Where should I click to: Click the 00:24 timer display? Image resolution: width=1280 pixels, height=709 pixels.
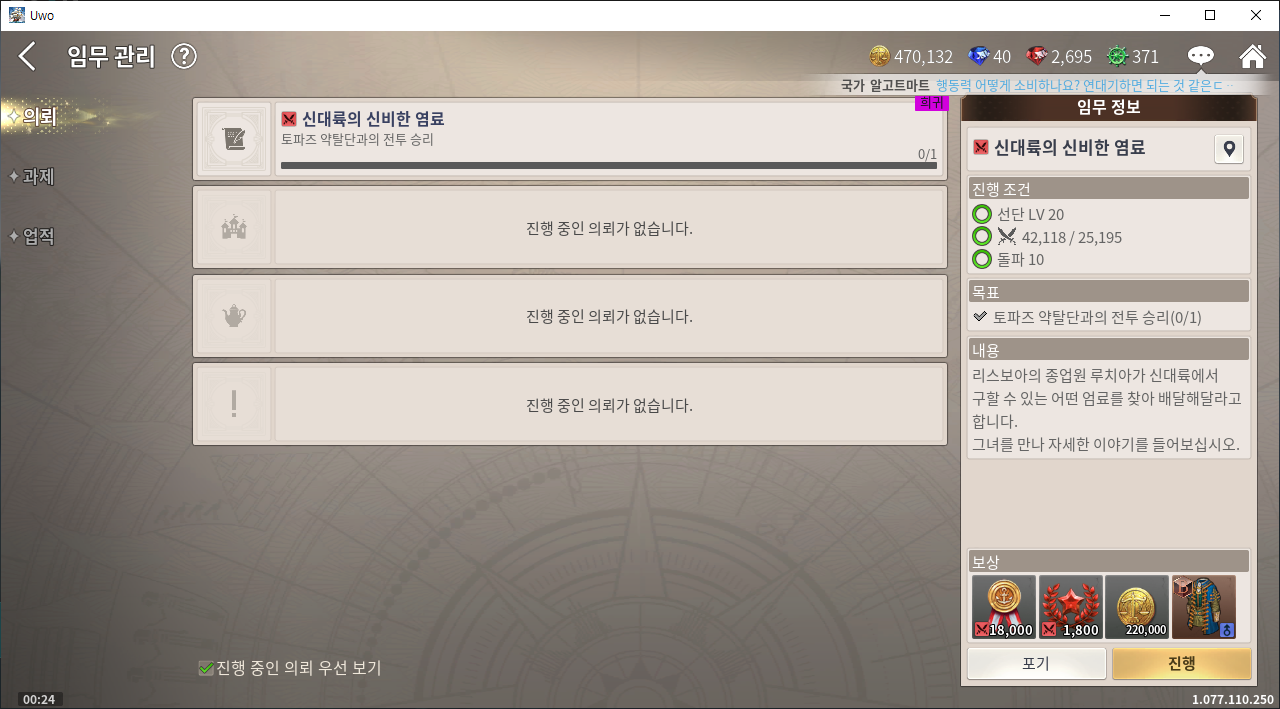pyautogui.click(x=38, y=699)
